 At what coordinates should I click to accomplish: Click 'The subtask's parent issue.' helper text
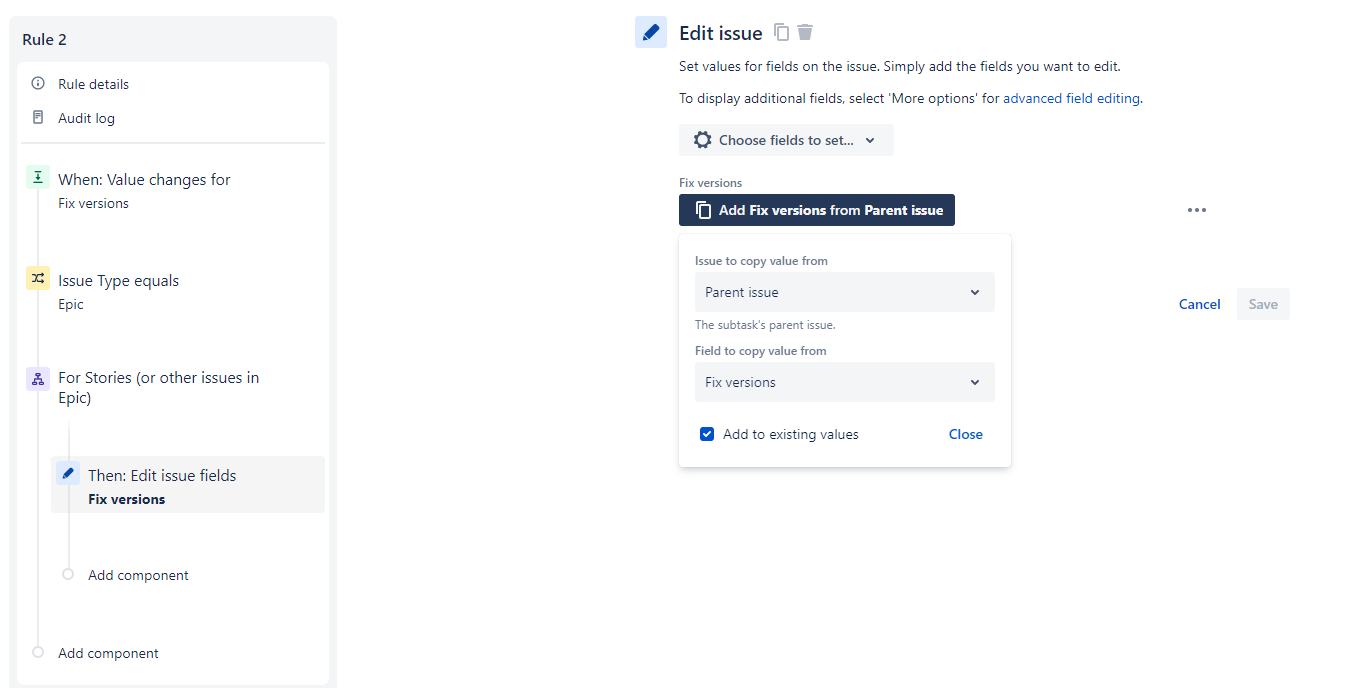tap(765, 325)
